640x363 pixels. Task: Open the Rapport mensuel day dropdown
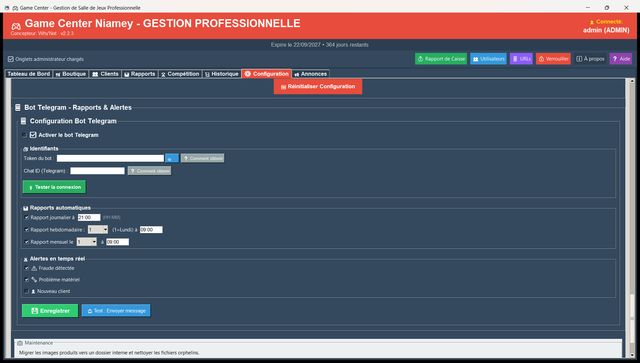(x=87, y=242)
